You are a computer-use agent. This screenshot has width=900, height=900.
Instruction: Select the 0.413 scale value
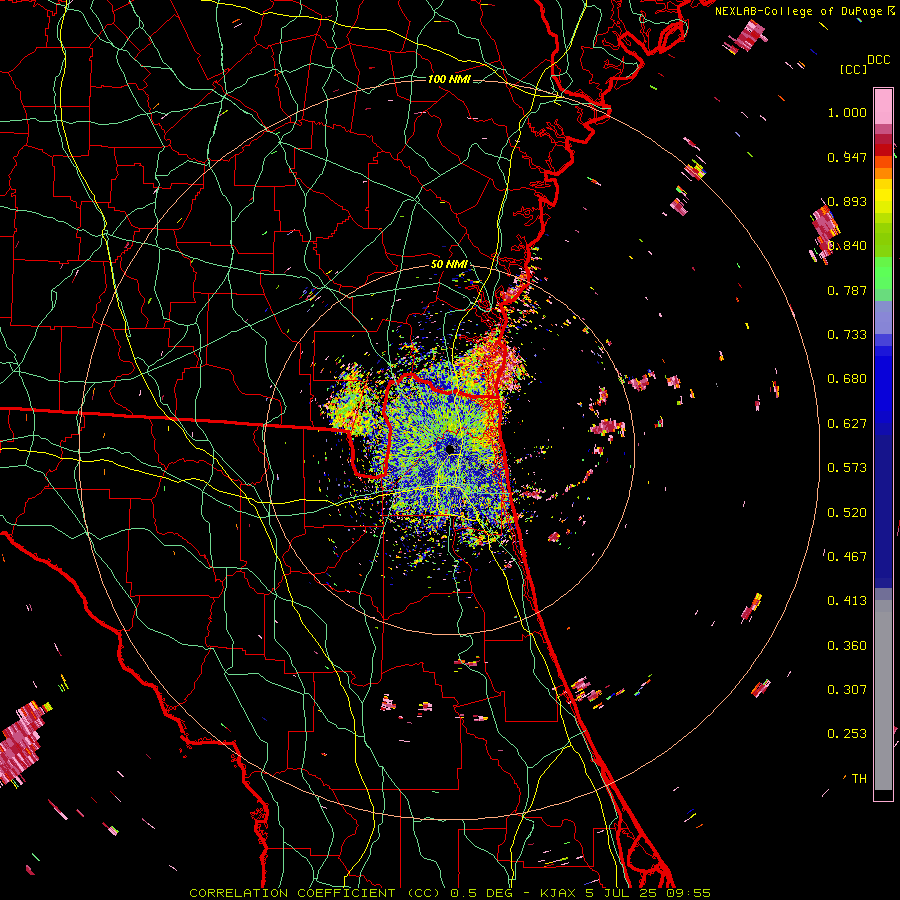(x=847, y=601)
